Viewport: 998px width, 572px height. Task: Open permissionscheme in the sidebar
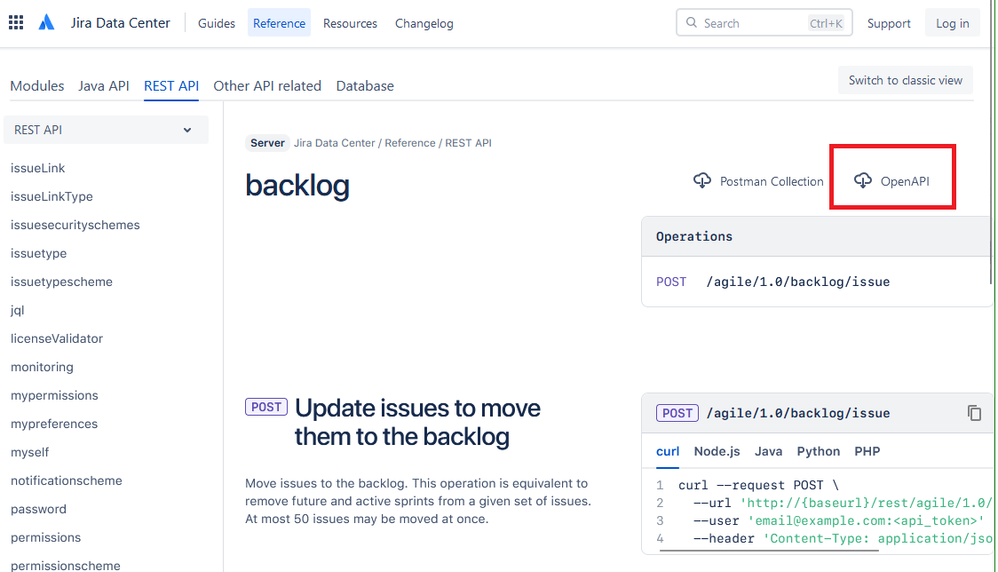(65, 566)
